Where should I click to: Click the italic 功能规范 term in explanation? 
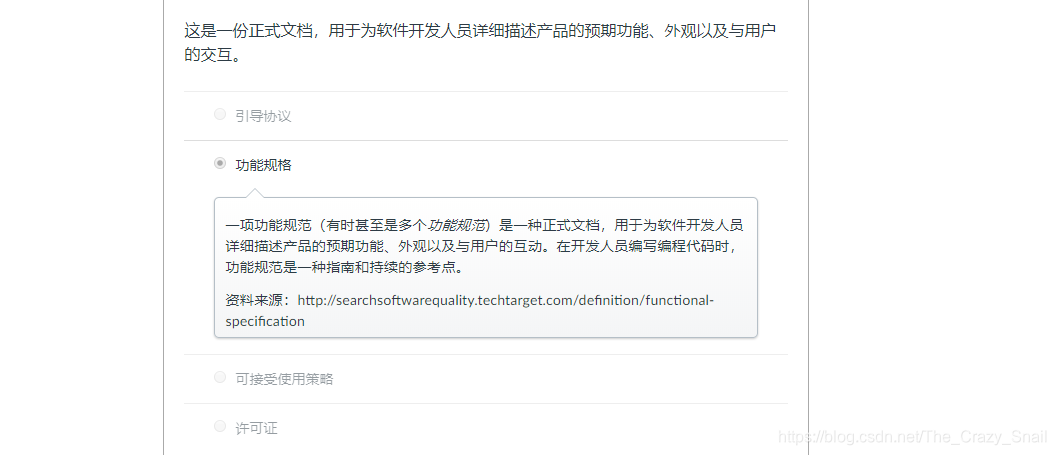pyautogui.click(x=457, y=225)
